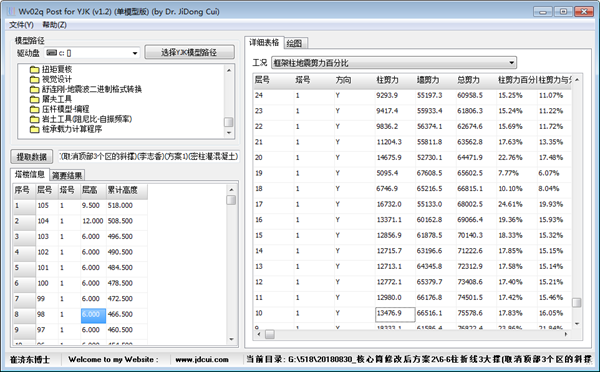Select the 岩土工具(阻尼比-自振频率) folder
The height and width of the screenshot is (372, 600).
(87, 119)
